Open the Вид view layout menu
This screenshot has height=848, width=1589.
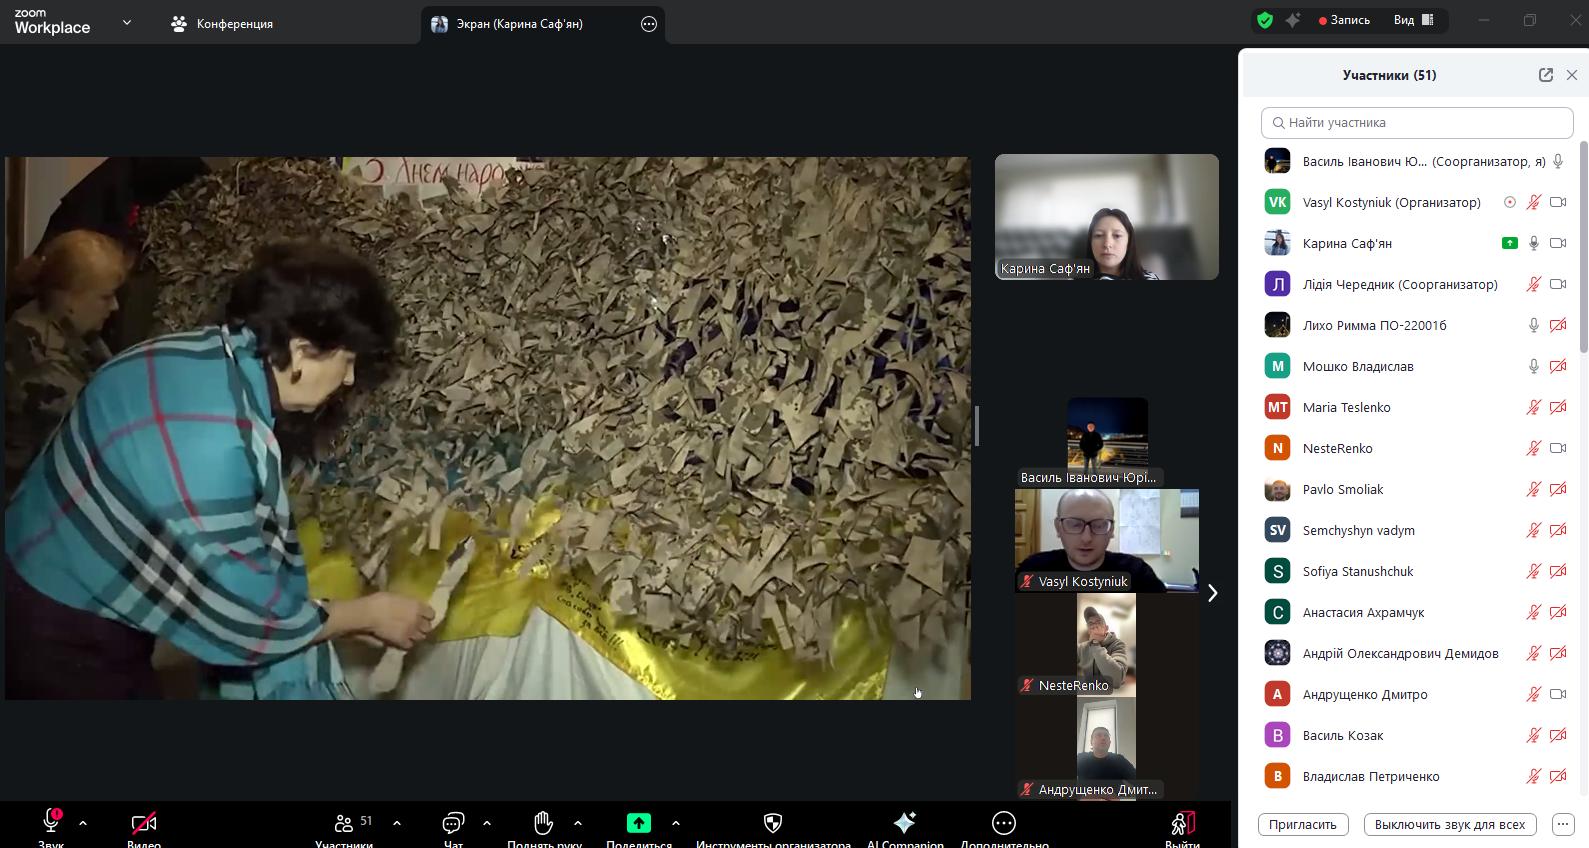coord(1414,20)
